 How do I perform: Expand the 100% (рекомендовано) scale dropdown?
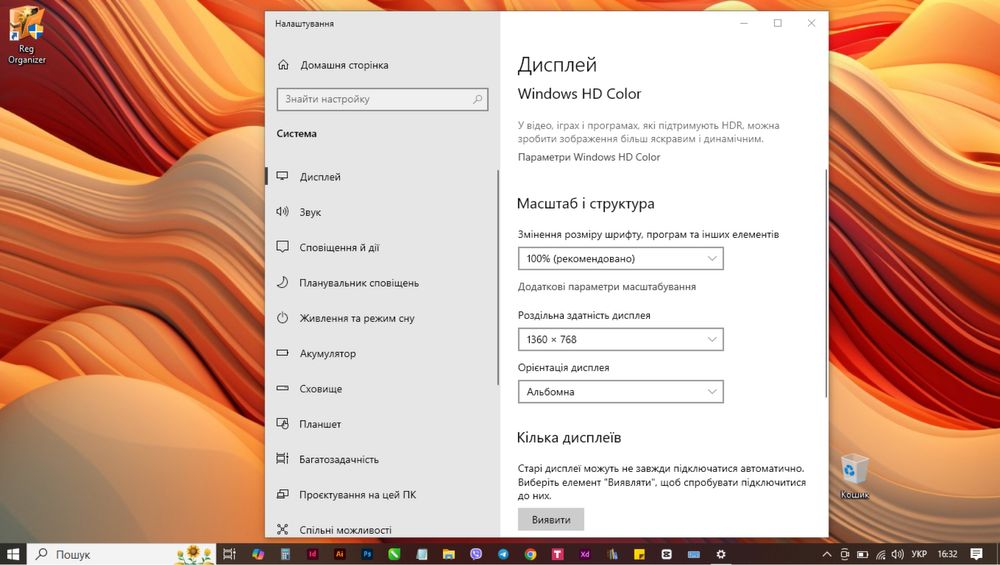tap(621, 258)
